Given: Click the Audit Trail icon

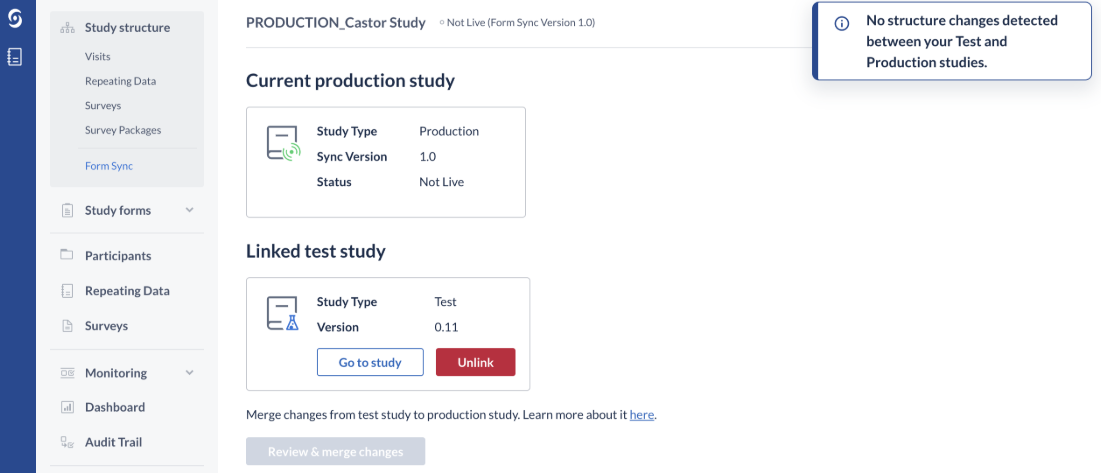Looking at the screenshot, I should click(67, 442).
